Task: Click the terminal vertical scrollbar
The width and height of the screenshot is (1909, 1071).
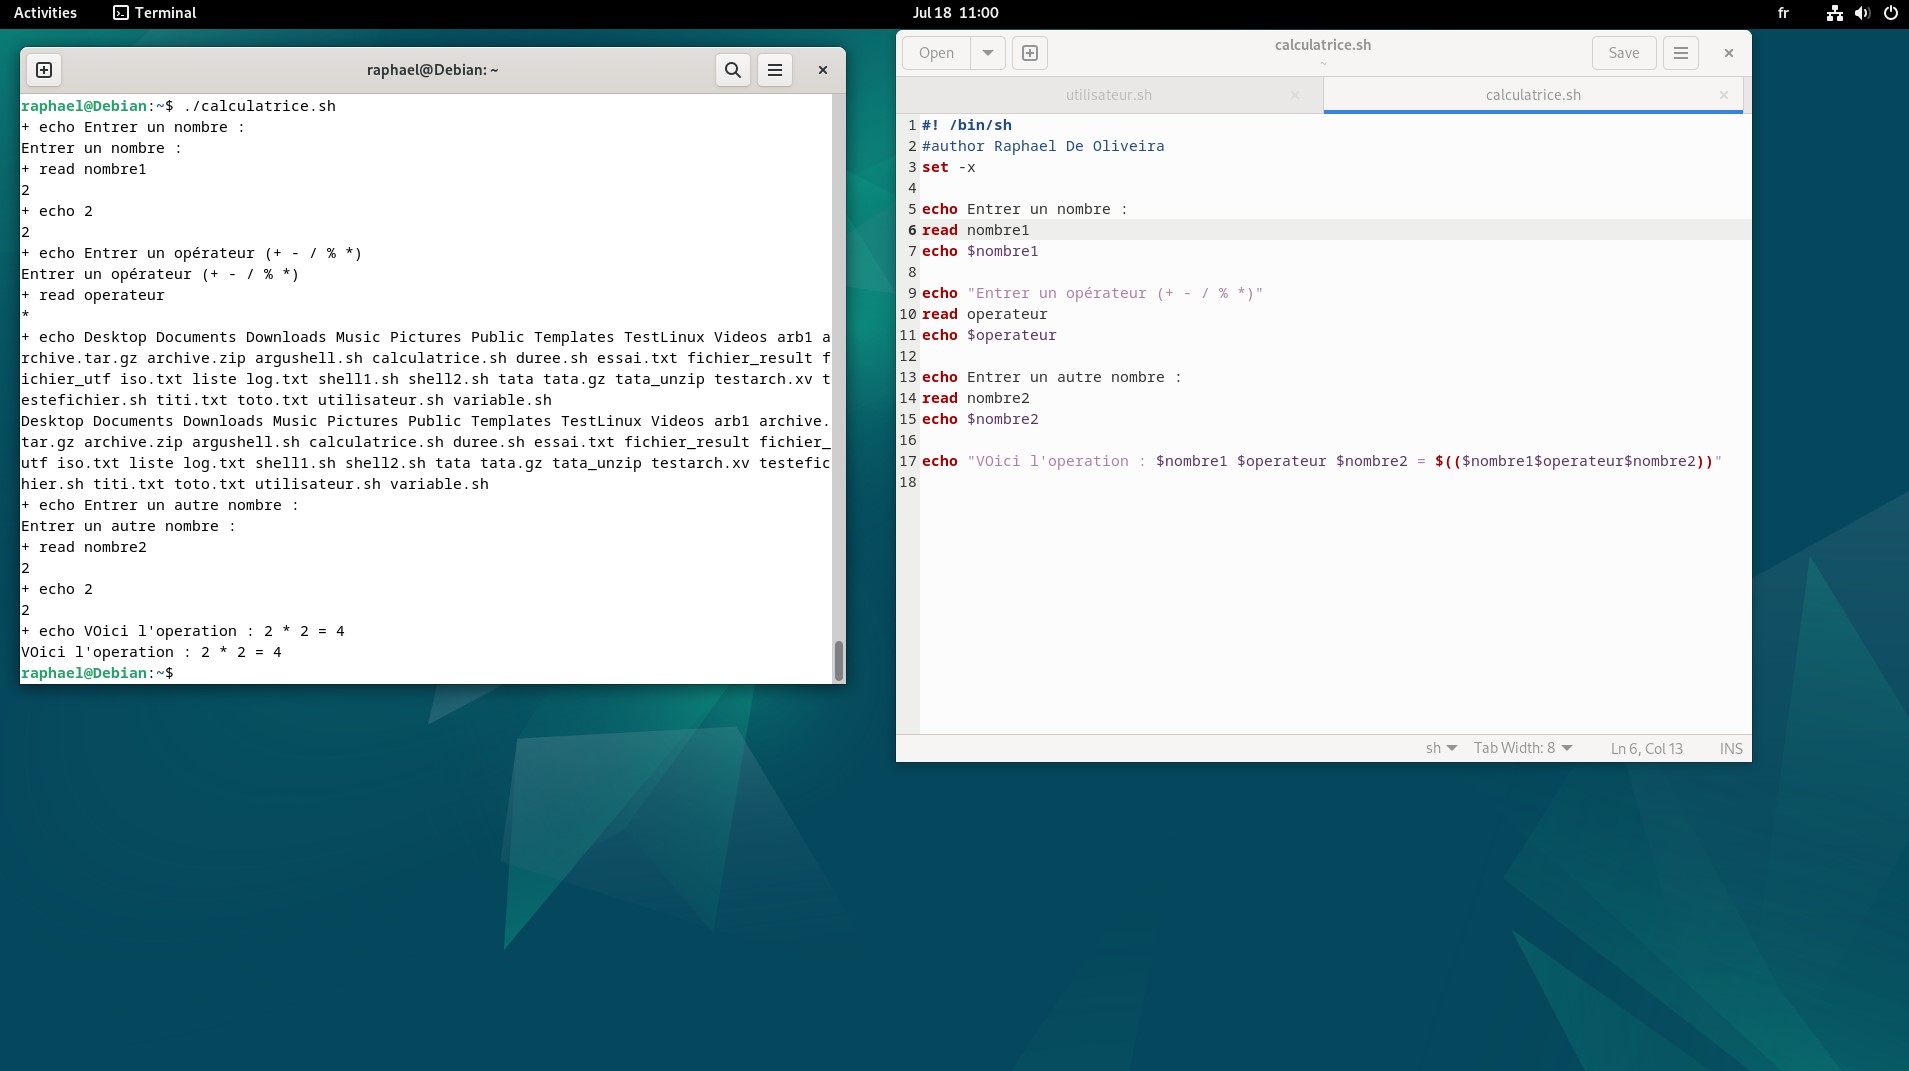Action: click(838, 660)
